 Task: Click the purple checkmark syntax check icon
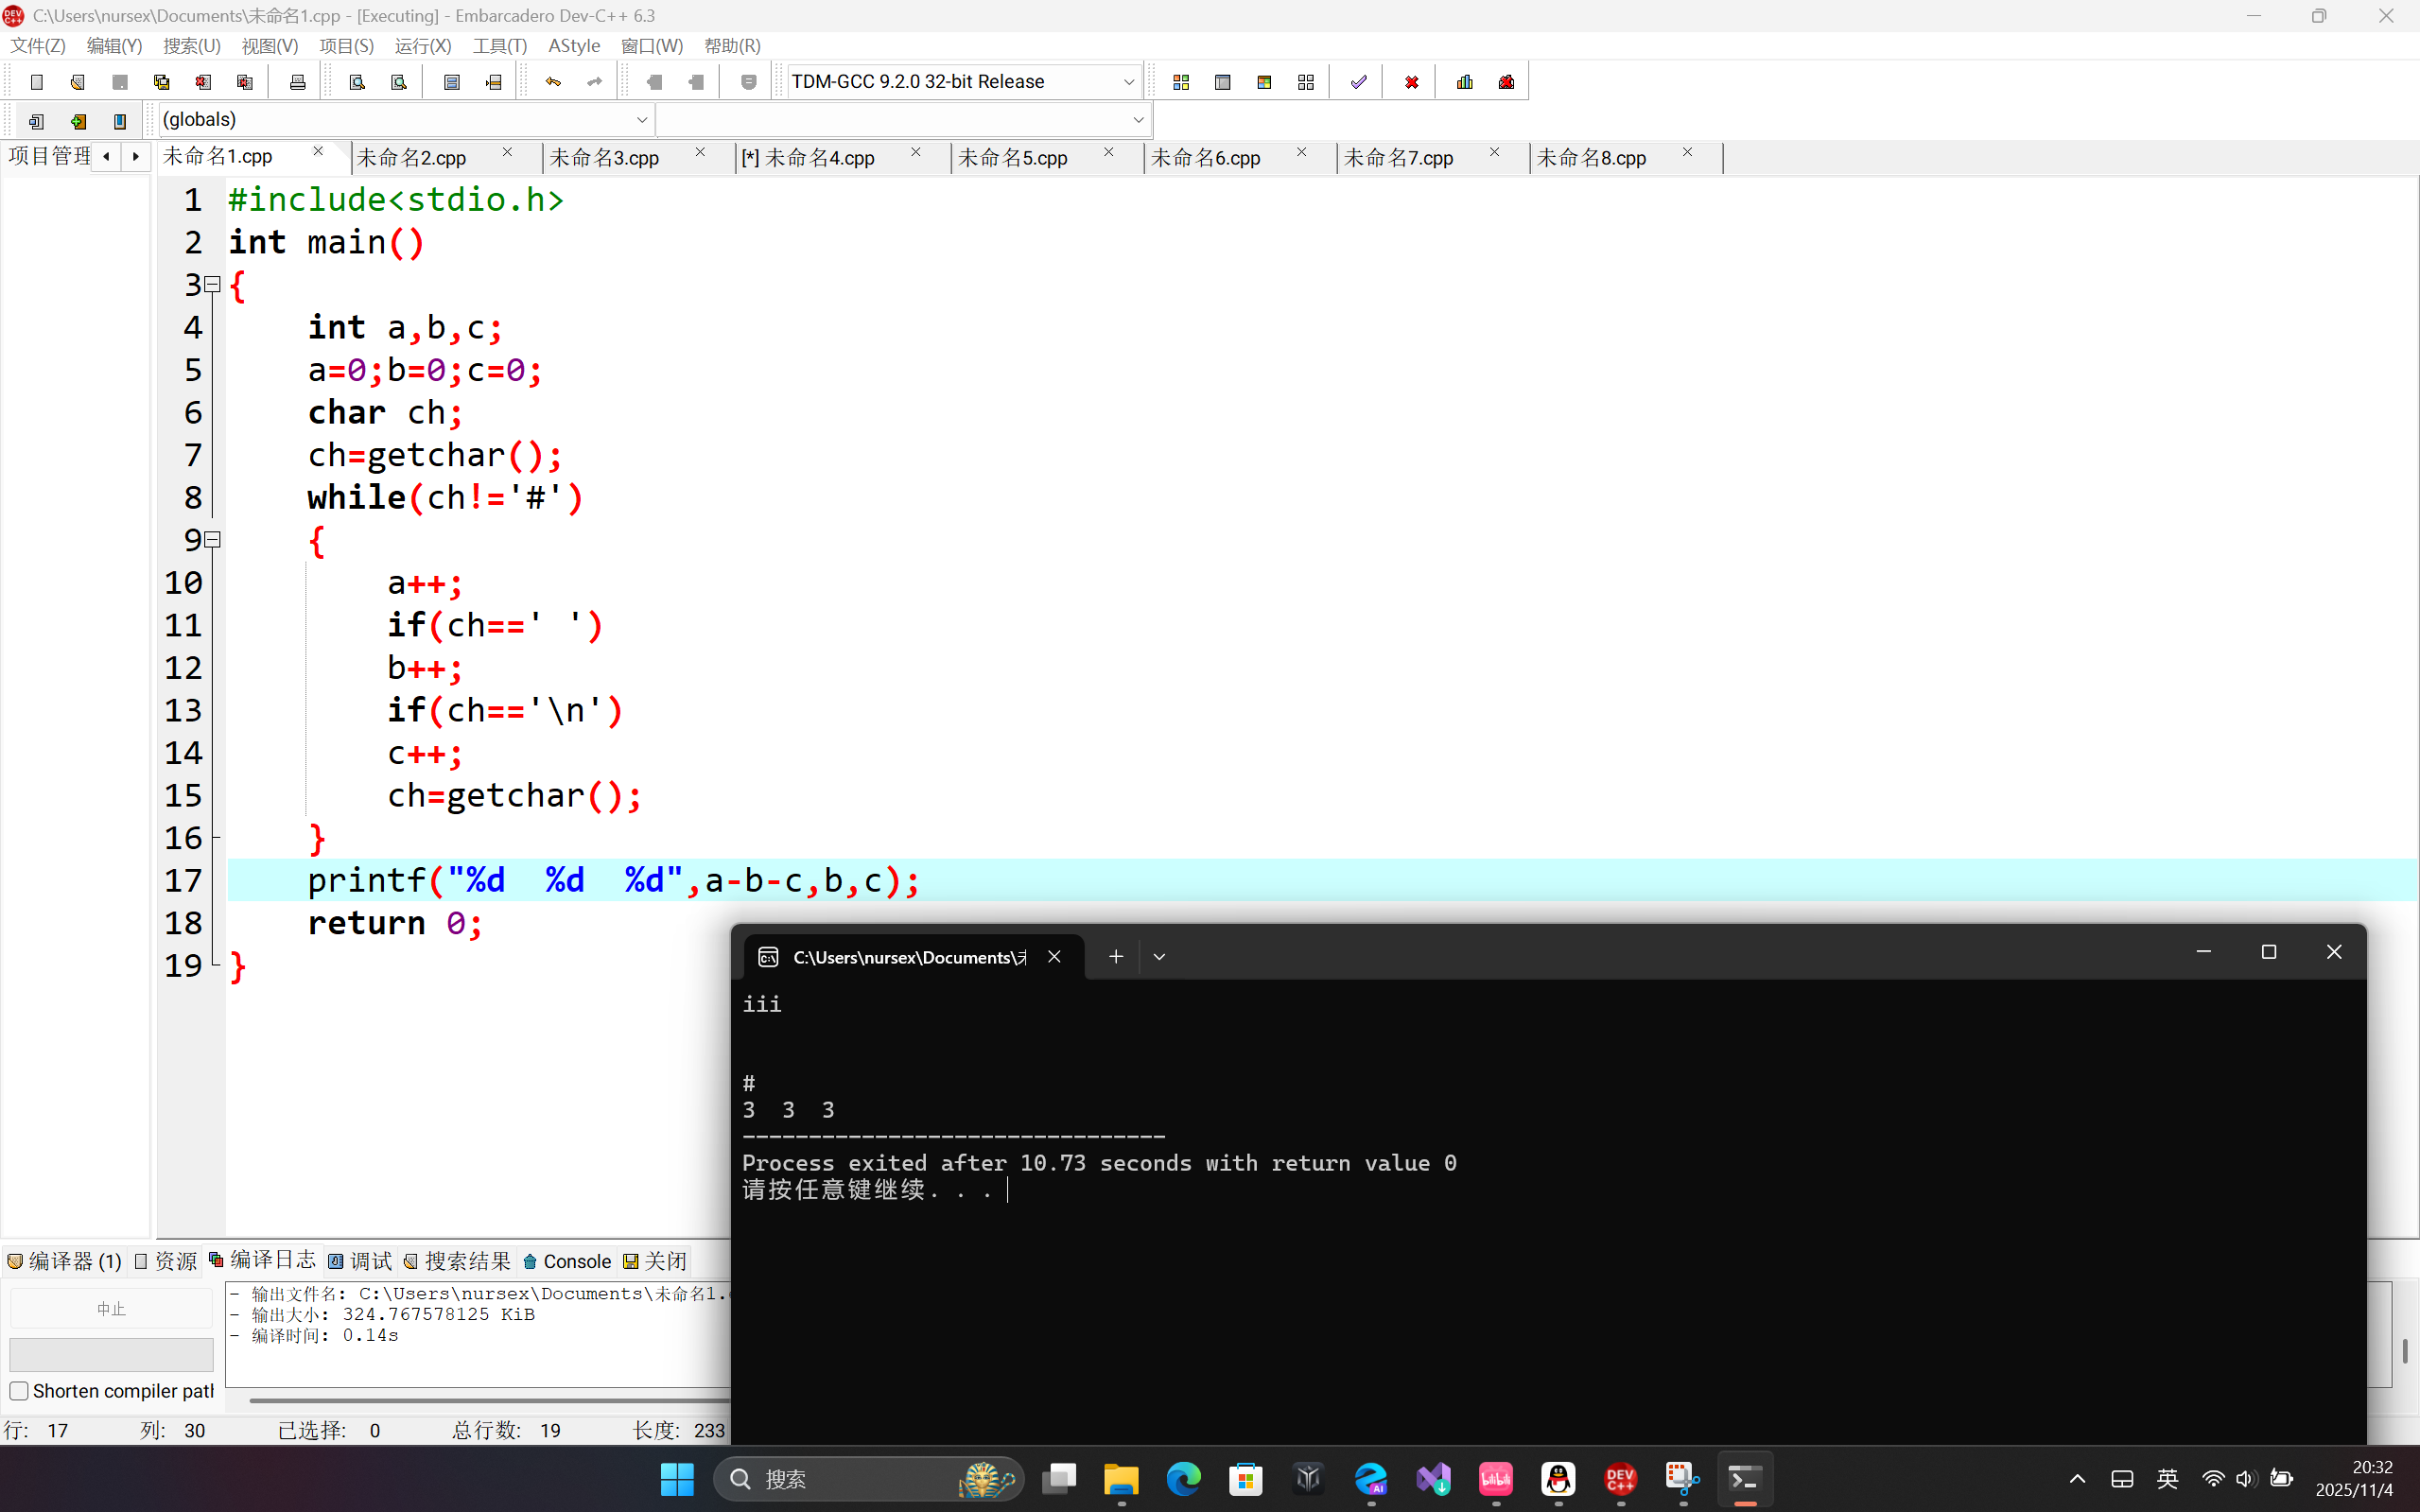pyautogui.click(x=1358, y=82)
